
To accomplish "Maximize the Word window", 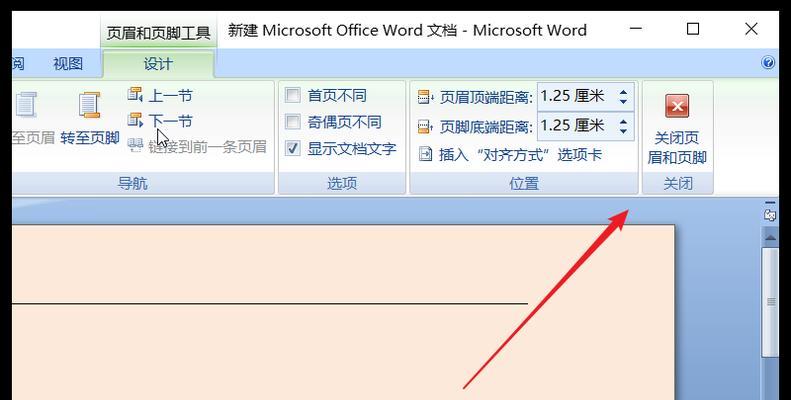I will click(x=693, y=29).
